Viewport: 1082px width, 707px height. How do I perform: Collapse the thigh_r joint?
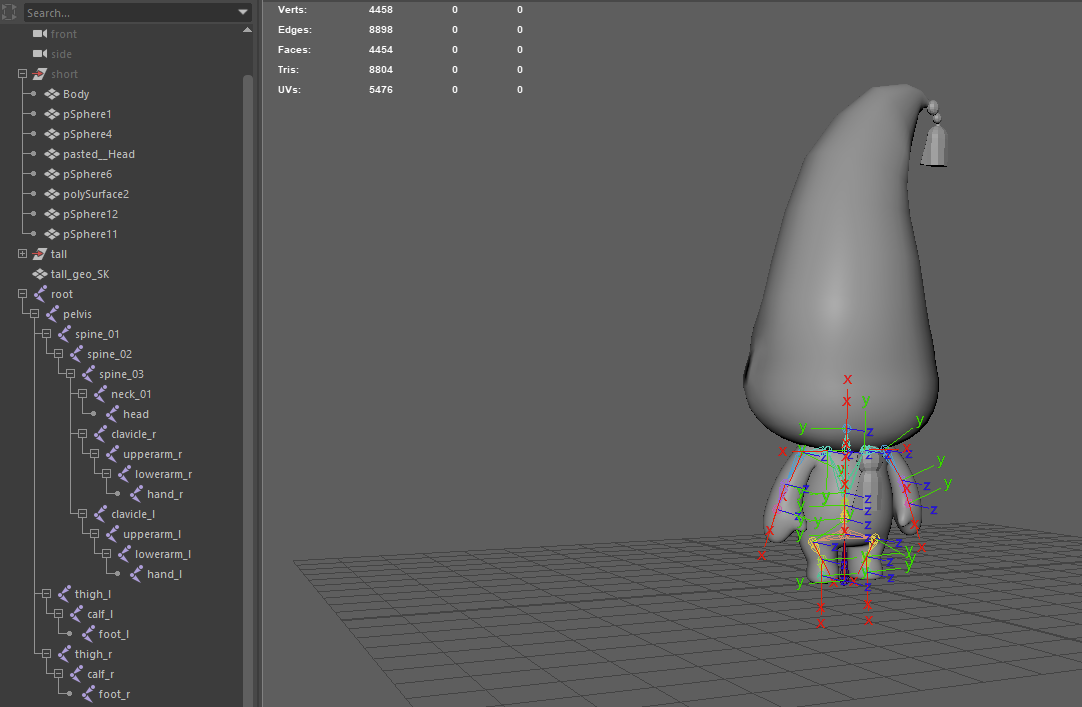tap(46, 654)
